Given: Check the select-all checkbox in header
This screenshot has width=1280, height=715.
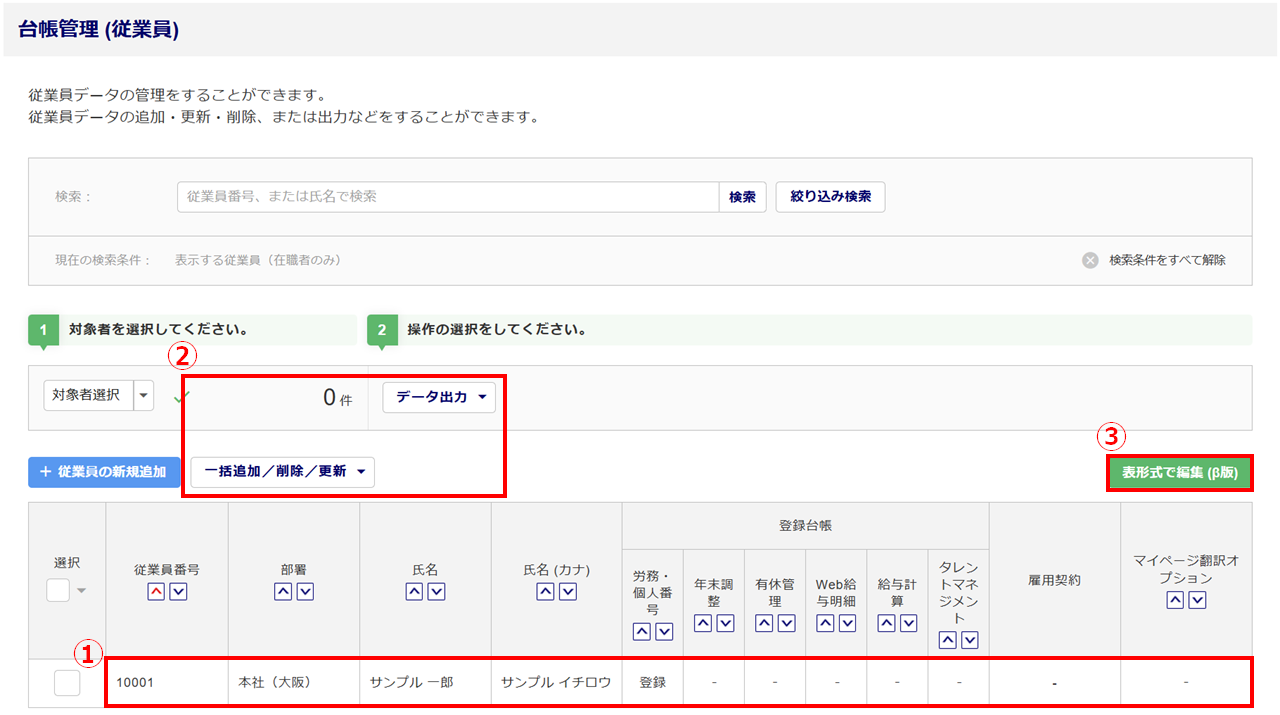Looking at the screenshot, I should coord(58,590).
